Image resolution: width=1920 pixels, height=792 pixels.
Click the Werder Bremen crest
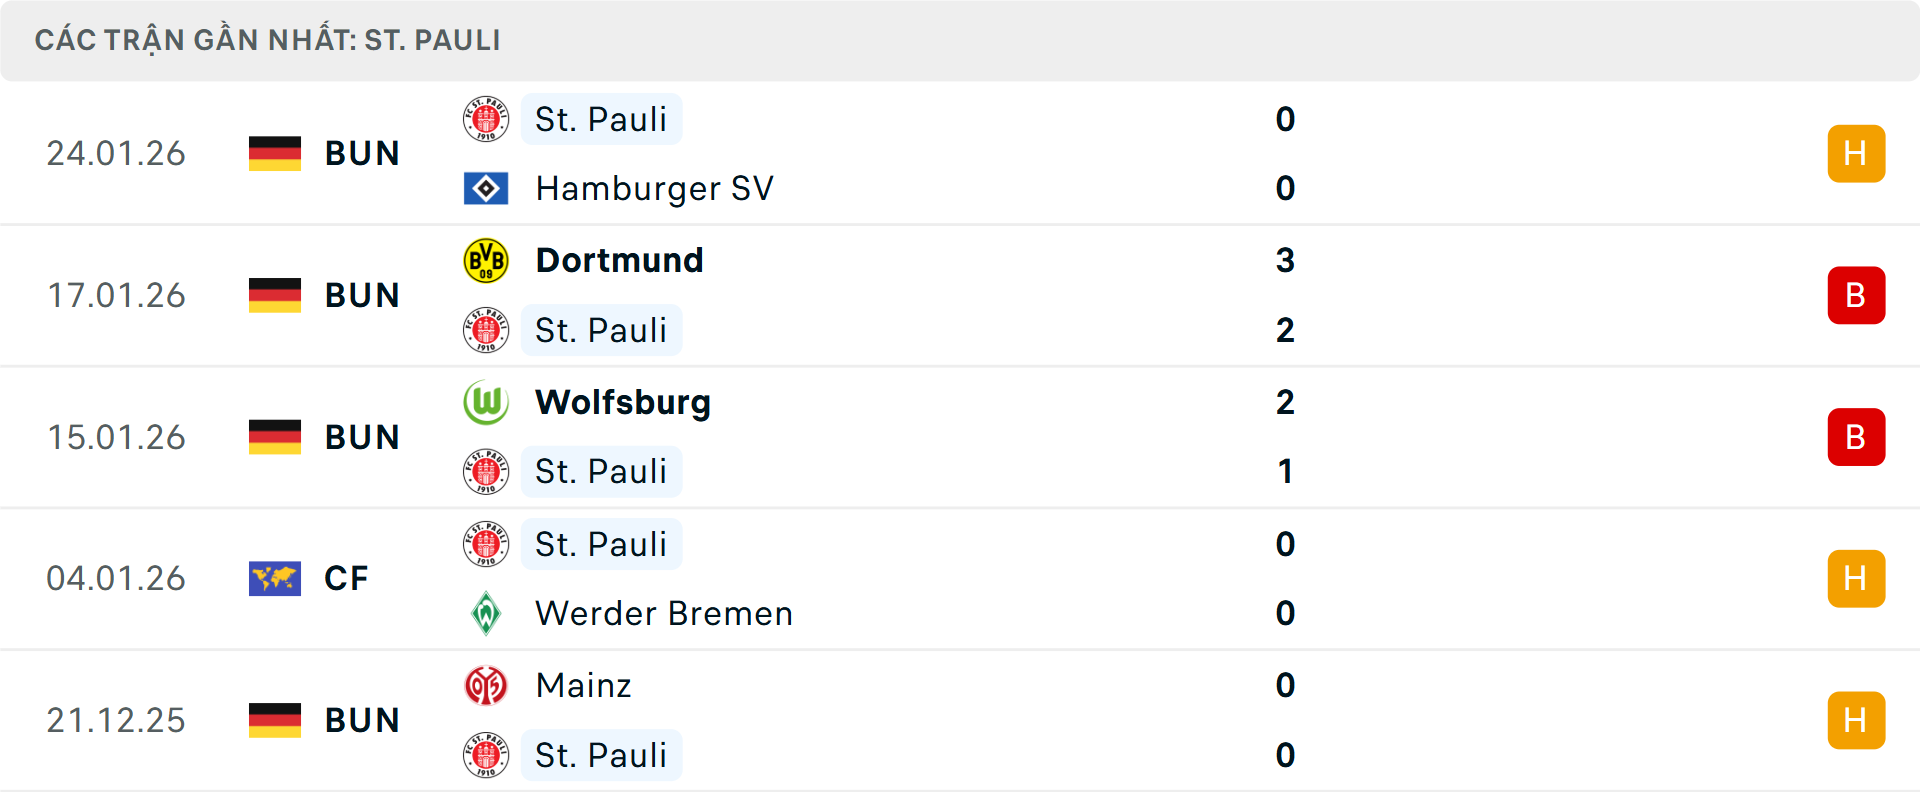[x=487, y=613]
